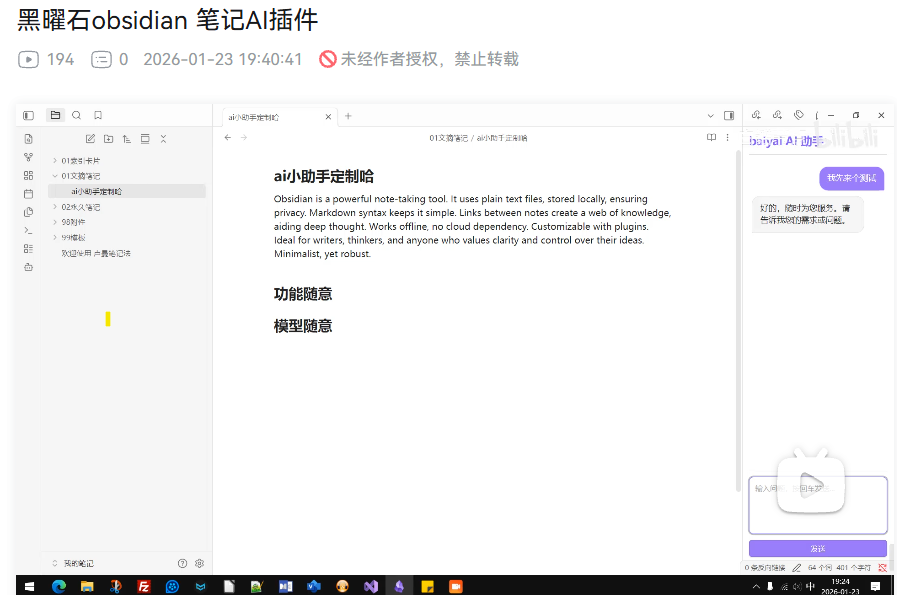Open the AI robot icon in ribbon
The image size is (897, 595).
tap(28, 267)
